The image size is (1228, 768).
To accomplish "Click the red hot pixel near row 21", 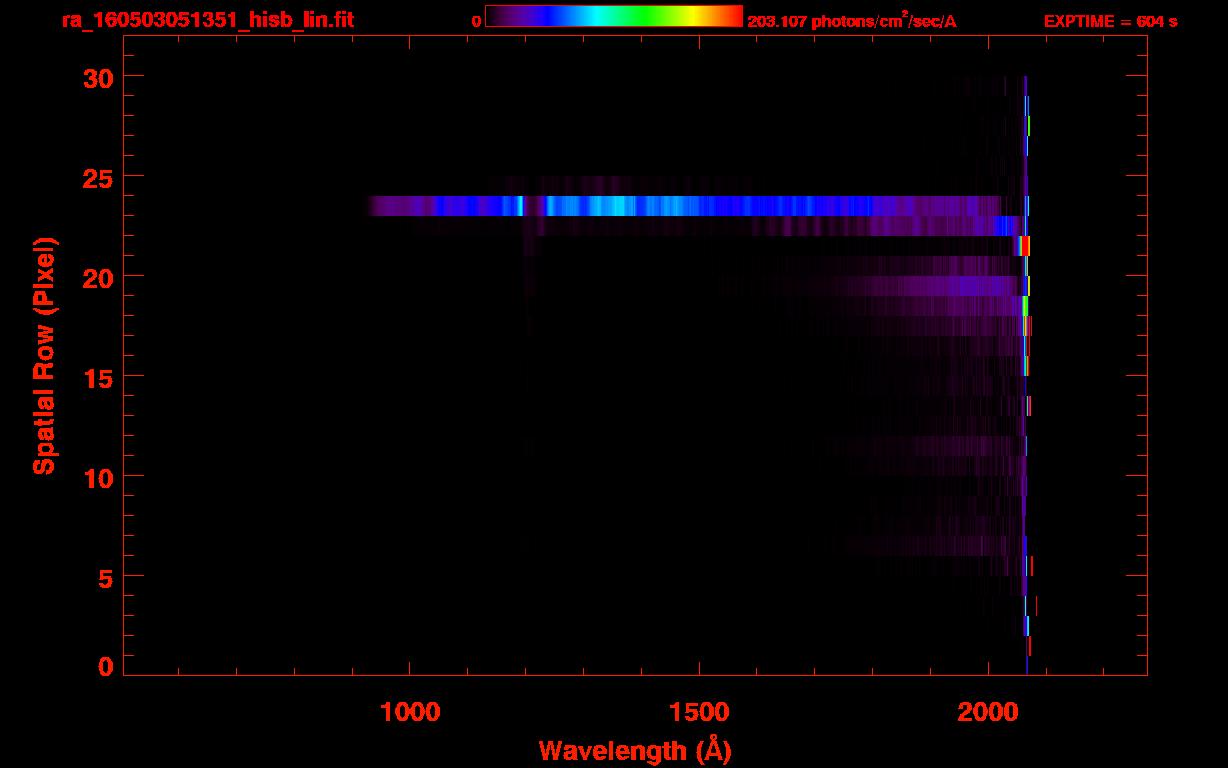I will click(1024, 246).
